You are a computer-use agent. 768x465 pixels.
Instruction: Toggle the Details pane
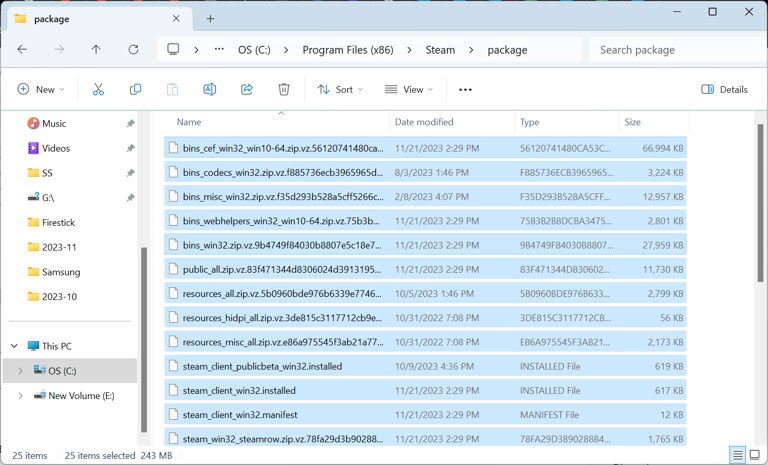tap(724, 89)
